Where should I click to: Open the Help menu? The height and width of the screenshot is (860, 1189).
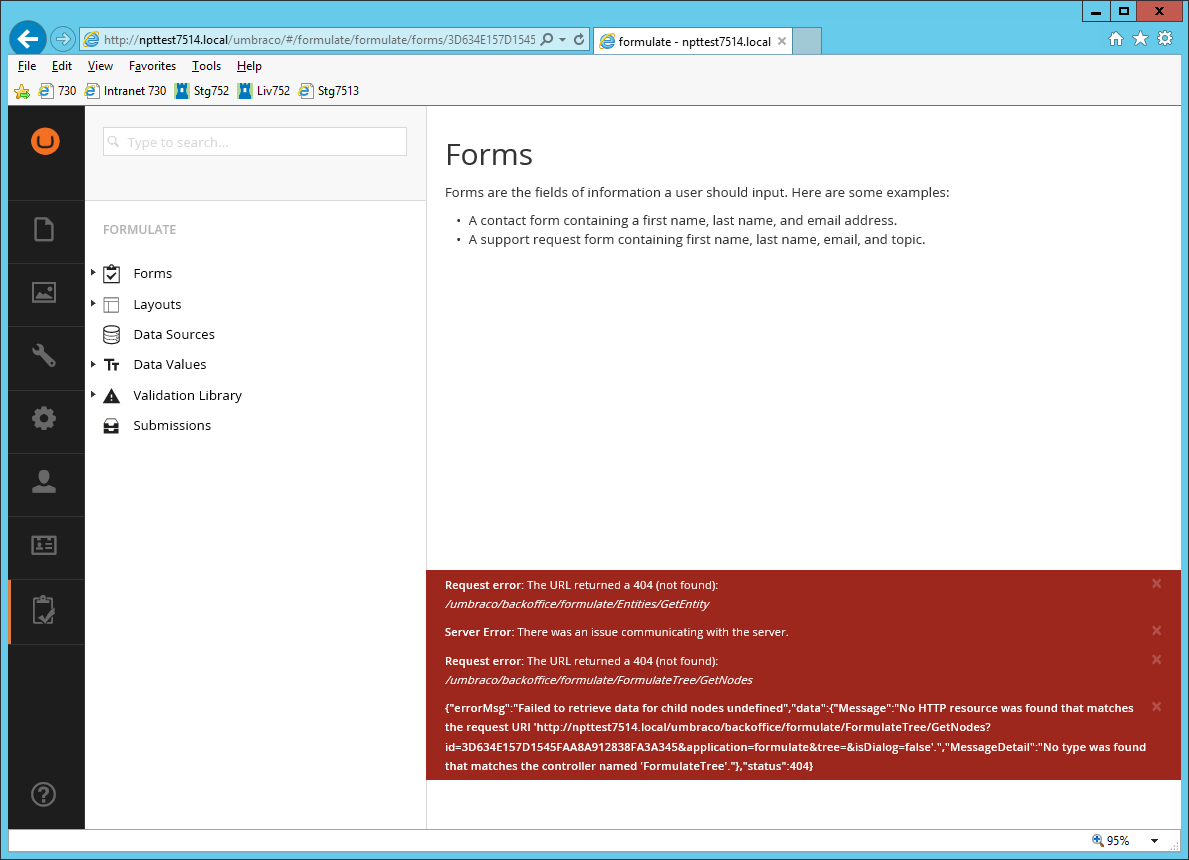249,66
